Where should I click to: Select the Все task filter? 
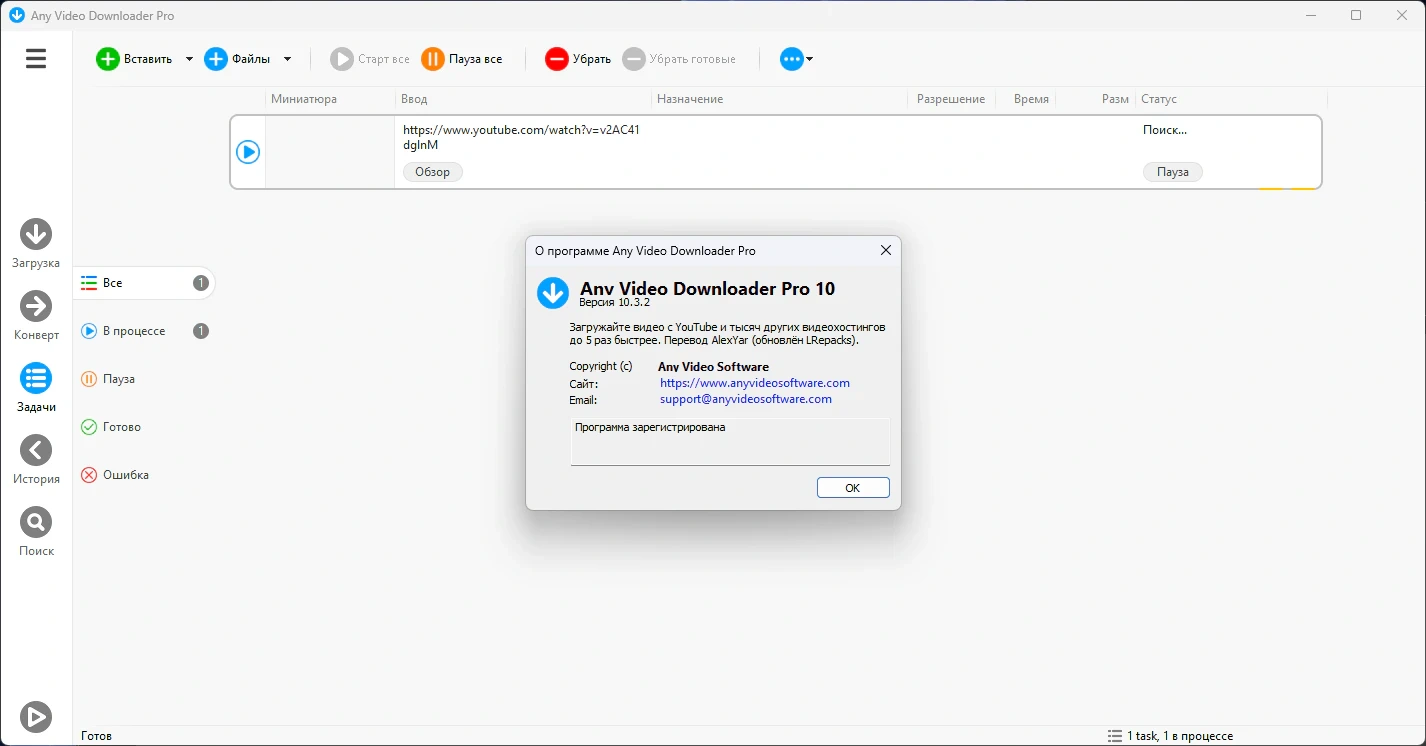coord(145,283)
